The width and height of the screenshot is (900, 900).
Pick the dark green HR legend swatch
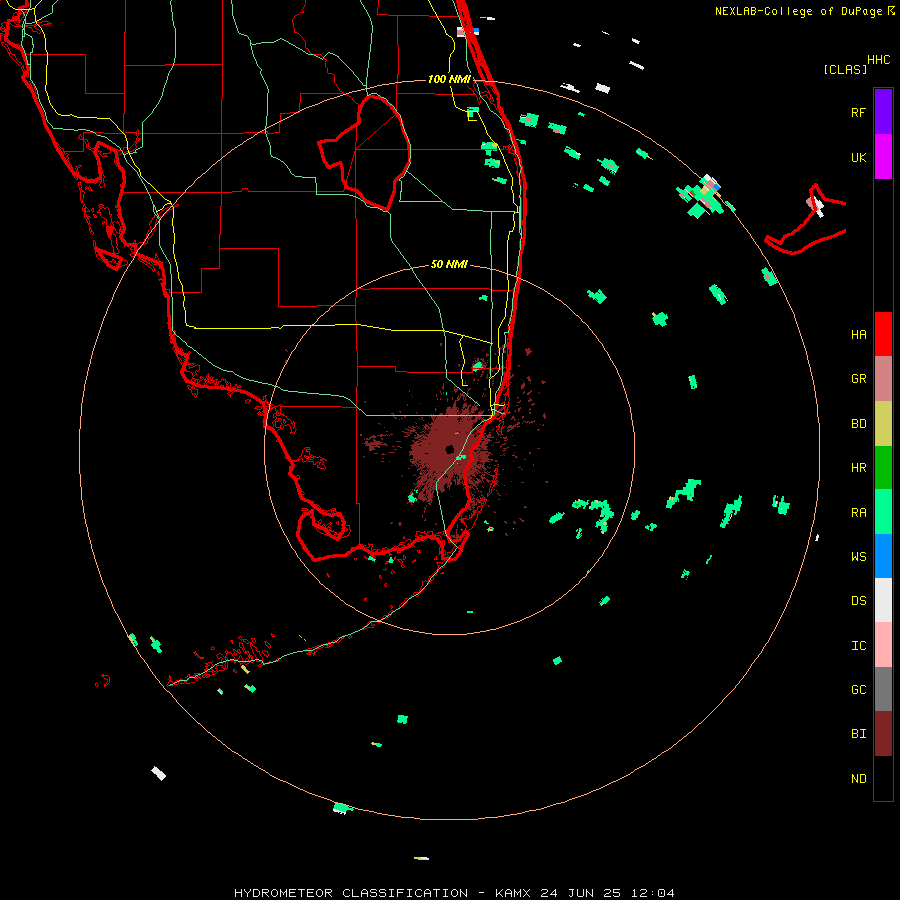(883, 467)
